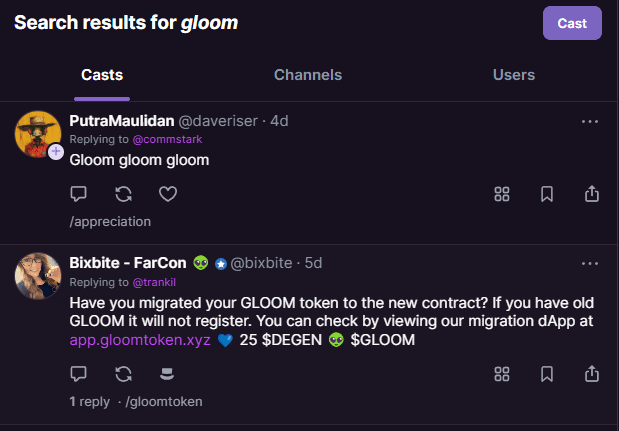Share PutraMaulidan's cast
The height and width of the screenshot is (431, 619).
tap(592, 194)
